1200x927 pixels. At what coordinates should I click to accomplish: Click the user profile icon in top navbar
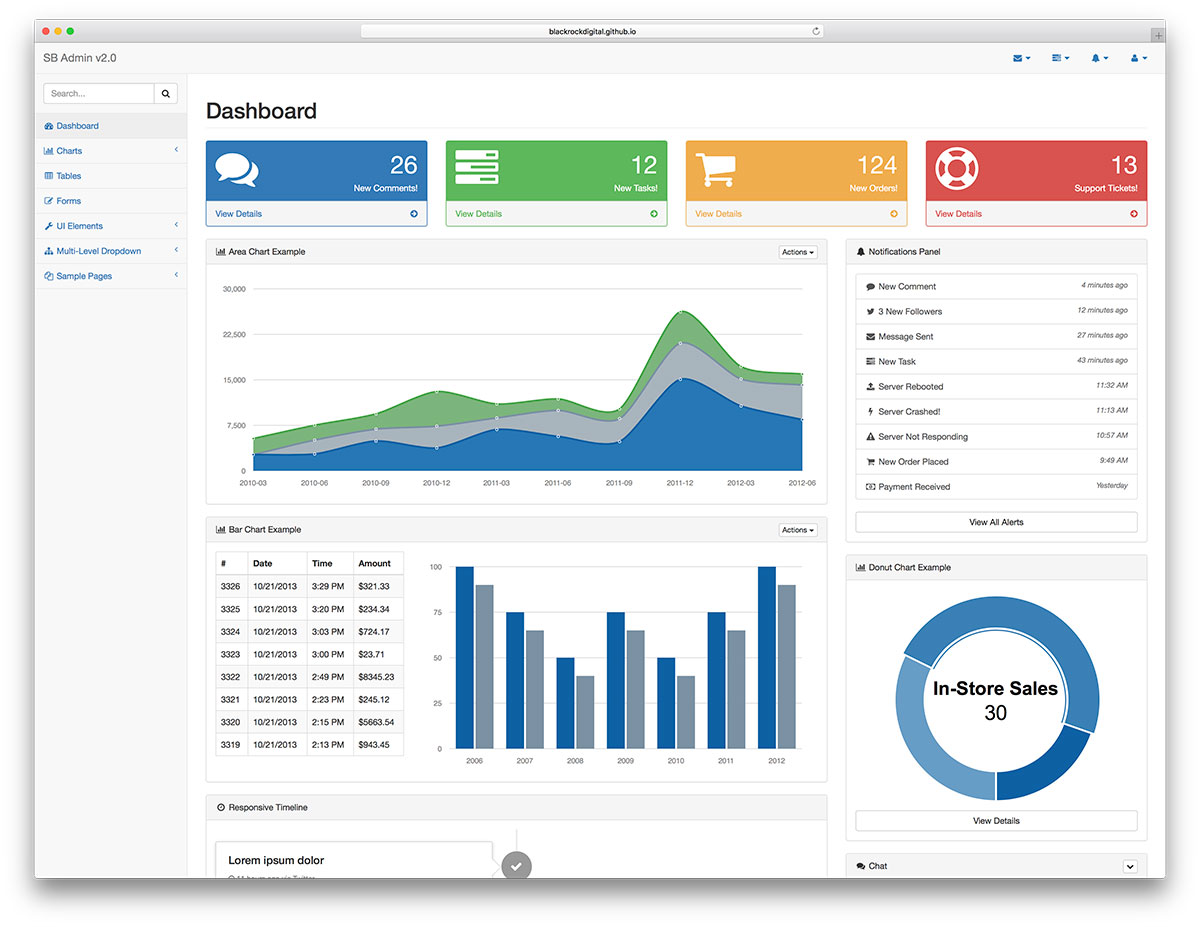pos(1137,58)
